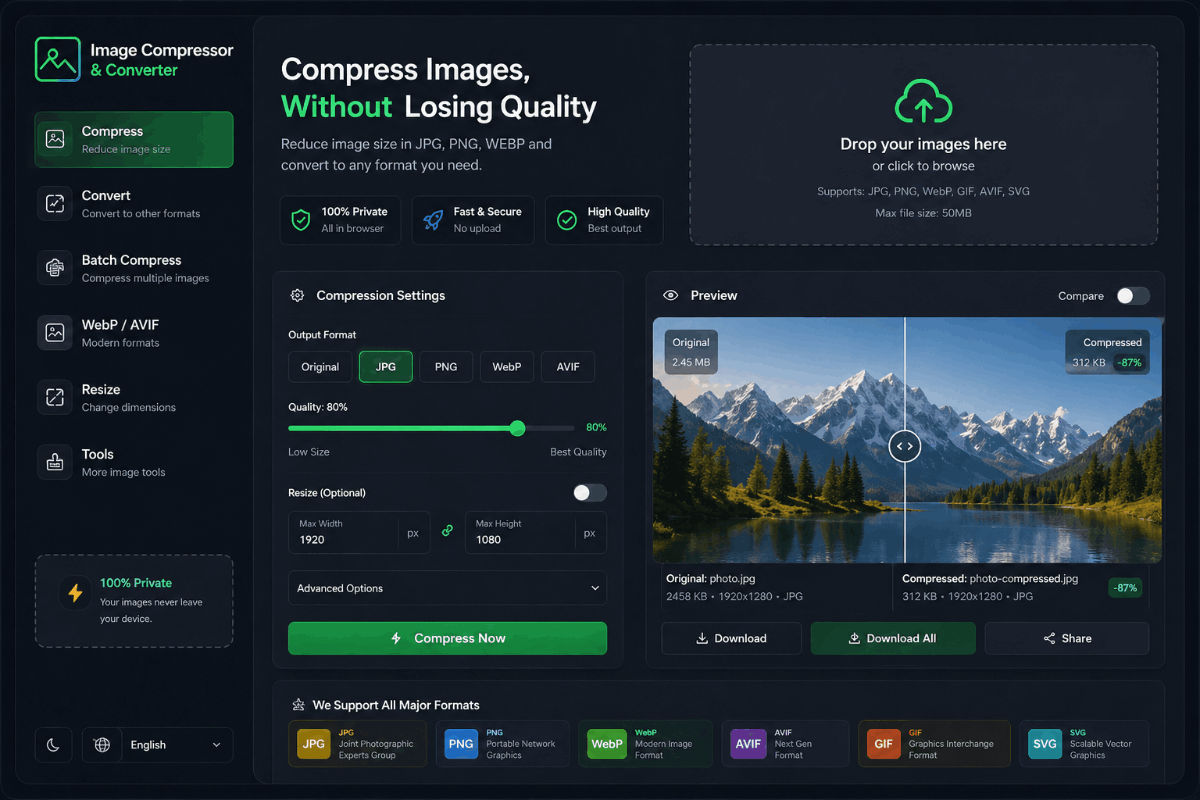Click the Image Compressor logo icon

point(57,59)
